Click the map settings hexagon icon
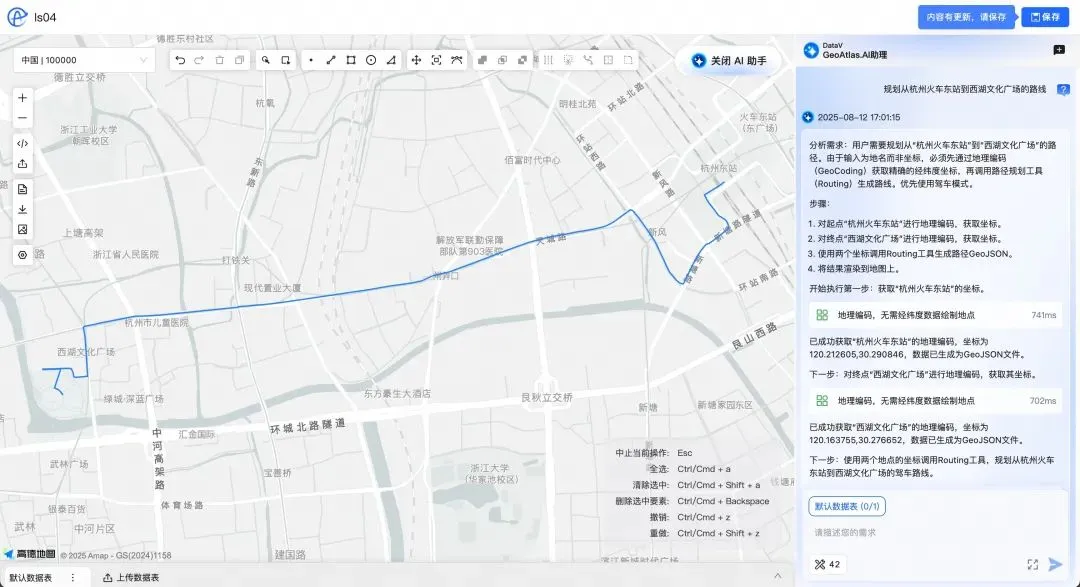The height and width of the screenshot is (587, 1080). coord(23,255)
